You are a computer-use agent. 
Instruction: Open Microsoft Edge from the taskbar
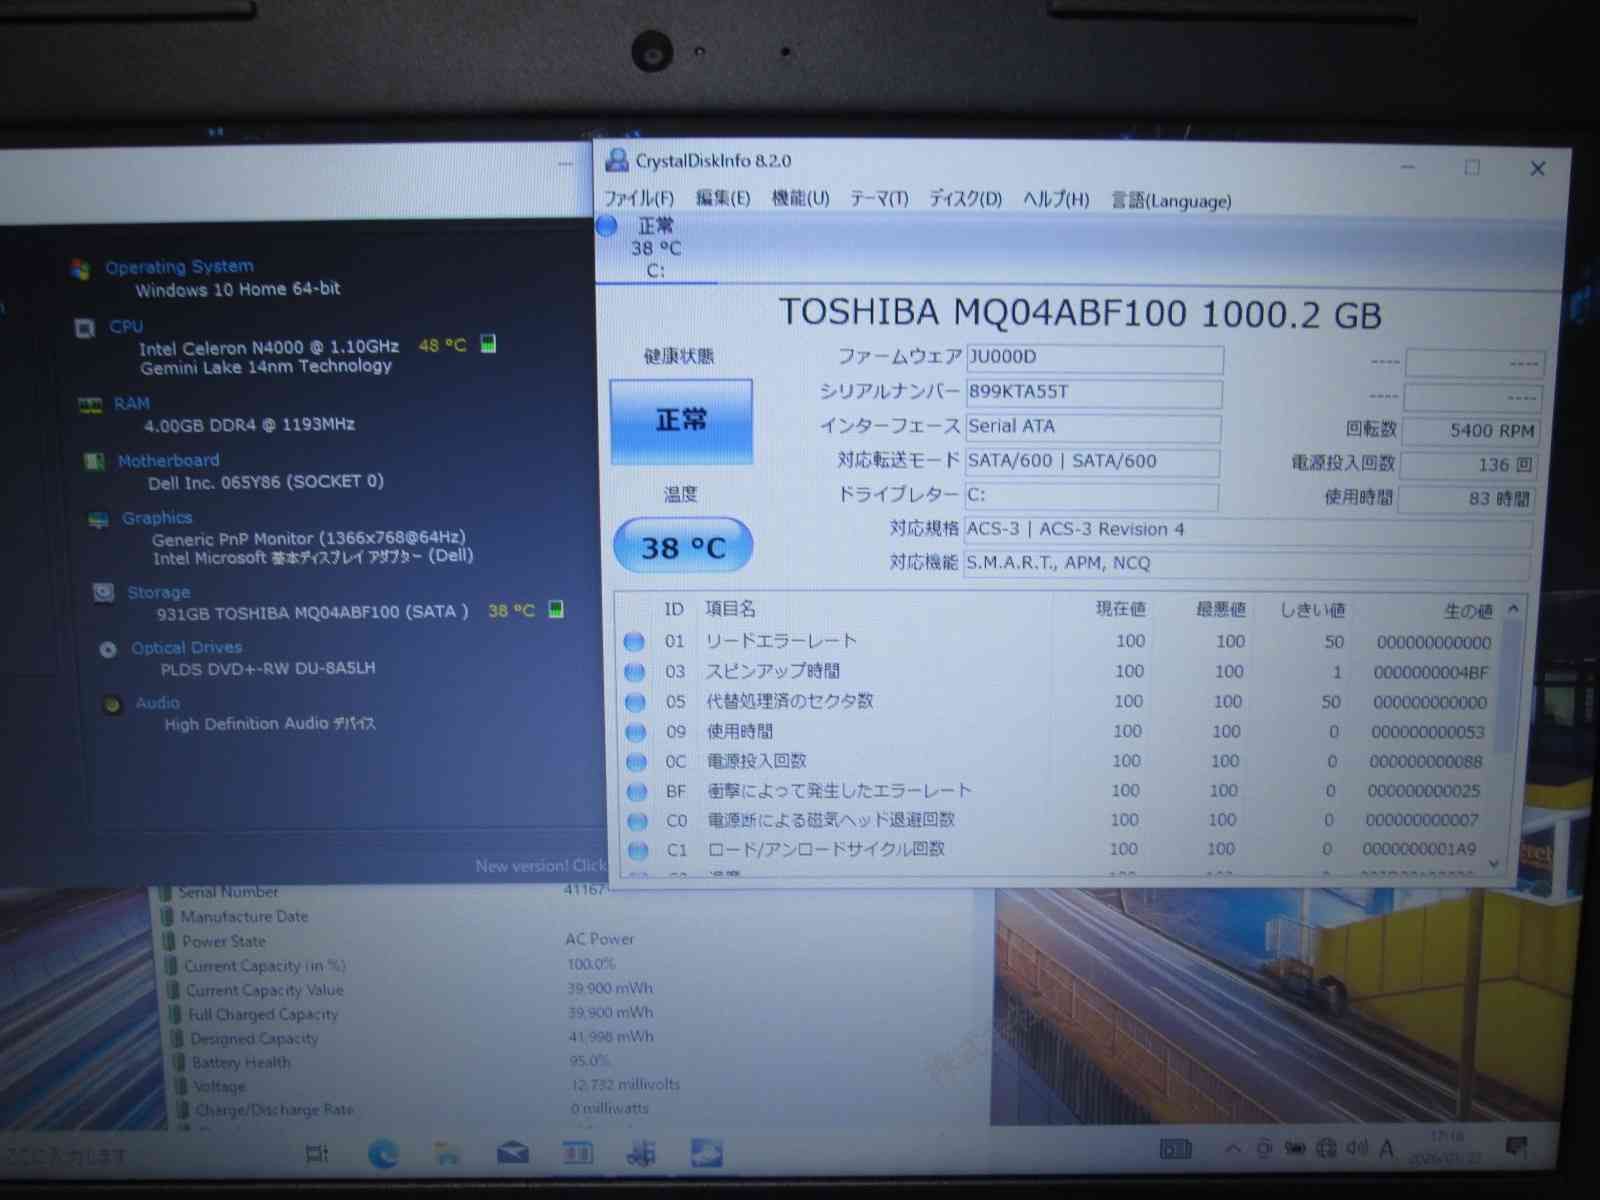(385, 1152)
